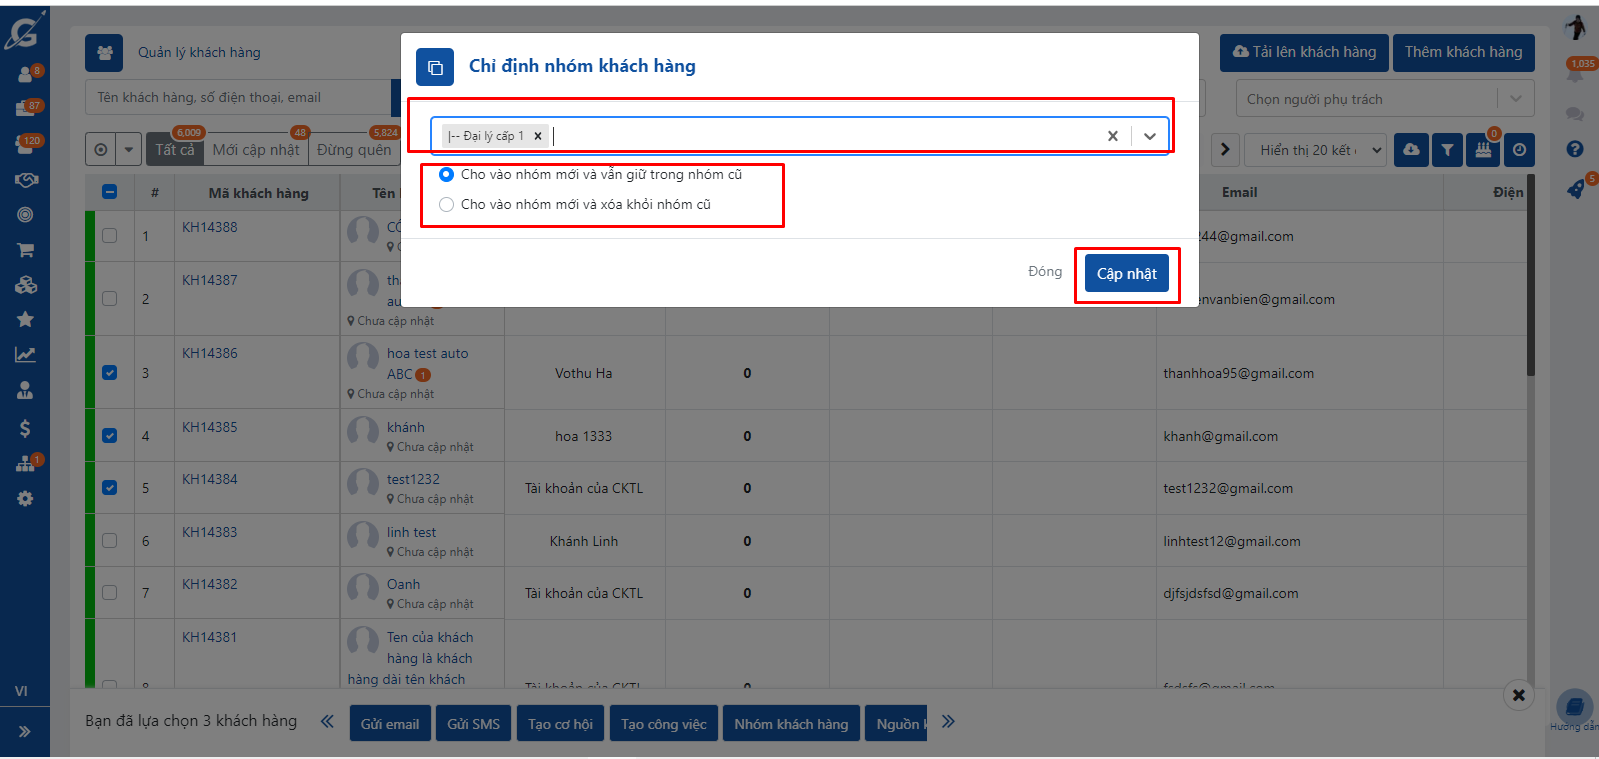Click the customer search input field
Viewport: 1599px width, 759px height.
(240, 98)
